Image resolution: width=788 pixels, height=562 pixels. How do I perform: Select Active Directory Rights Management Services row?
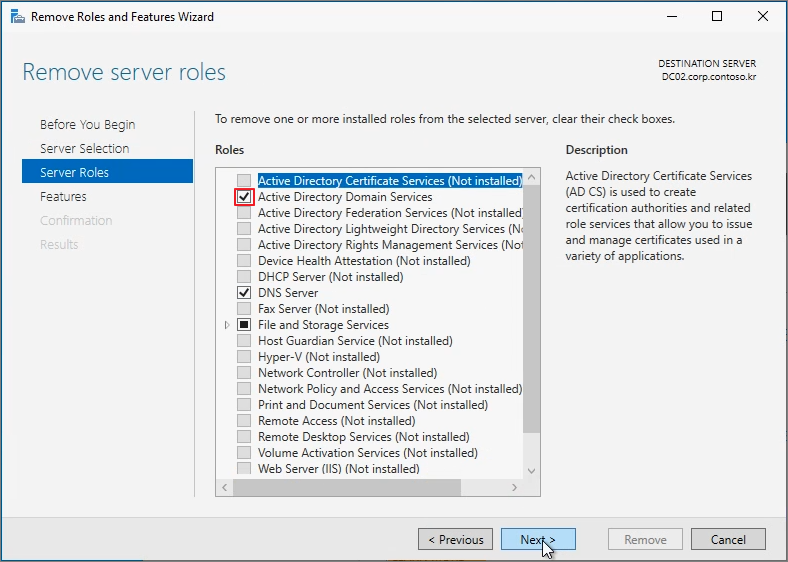coord(390,245)
